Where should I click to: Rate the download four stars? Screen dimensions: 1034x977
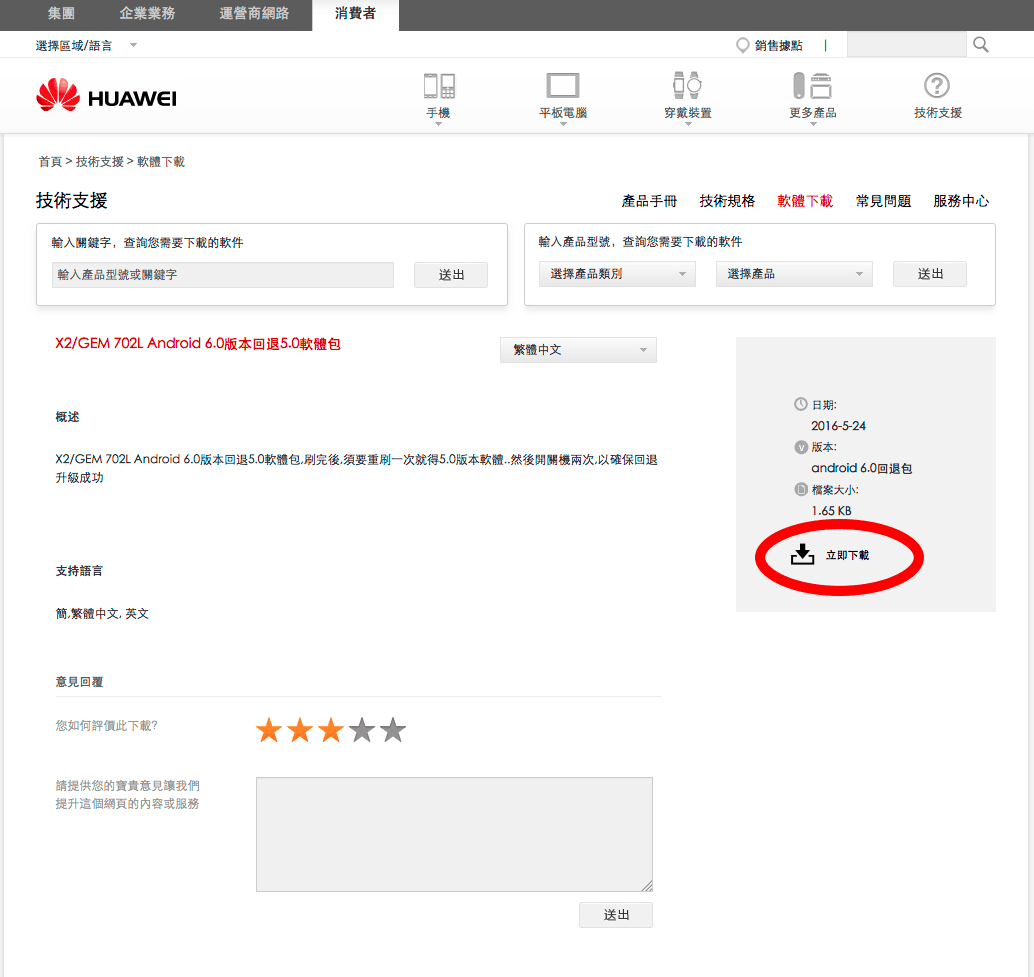tap(362, 730)
